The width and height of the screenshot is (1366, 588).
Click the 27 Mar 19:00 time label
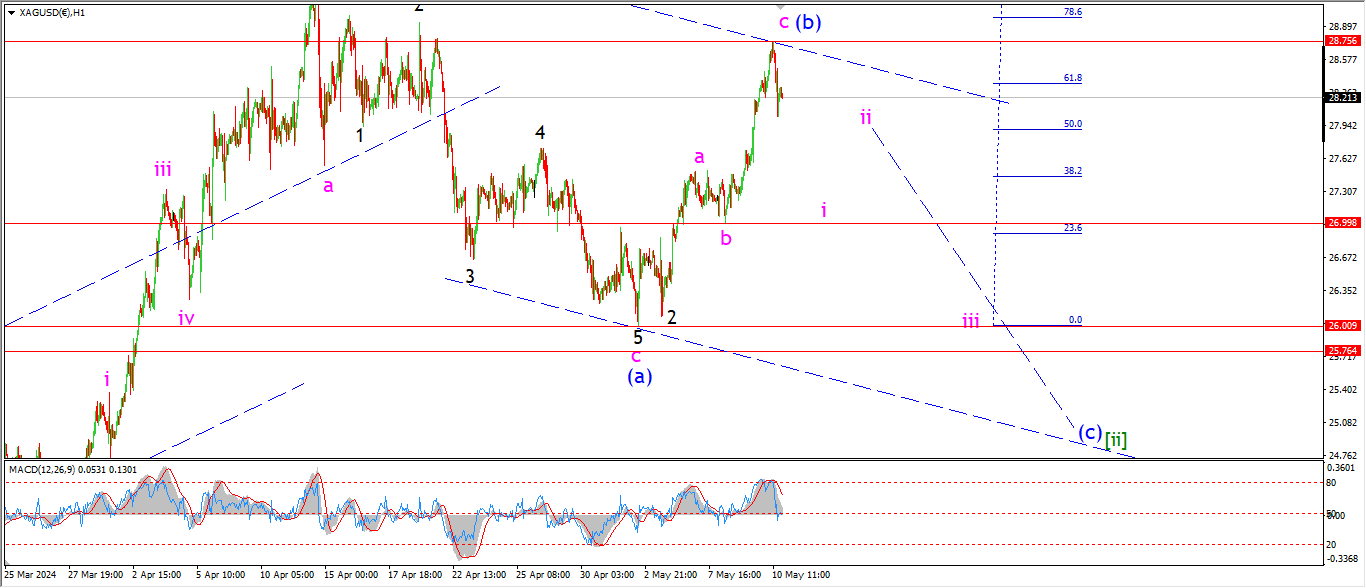tap(96, 576)
